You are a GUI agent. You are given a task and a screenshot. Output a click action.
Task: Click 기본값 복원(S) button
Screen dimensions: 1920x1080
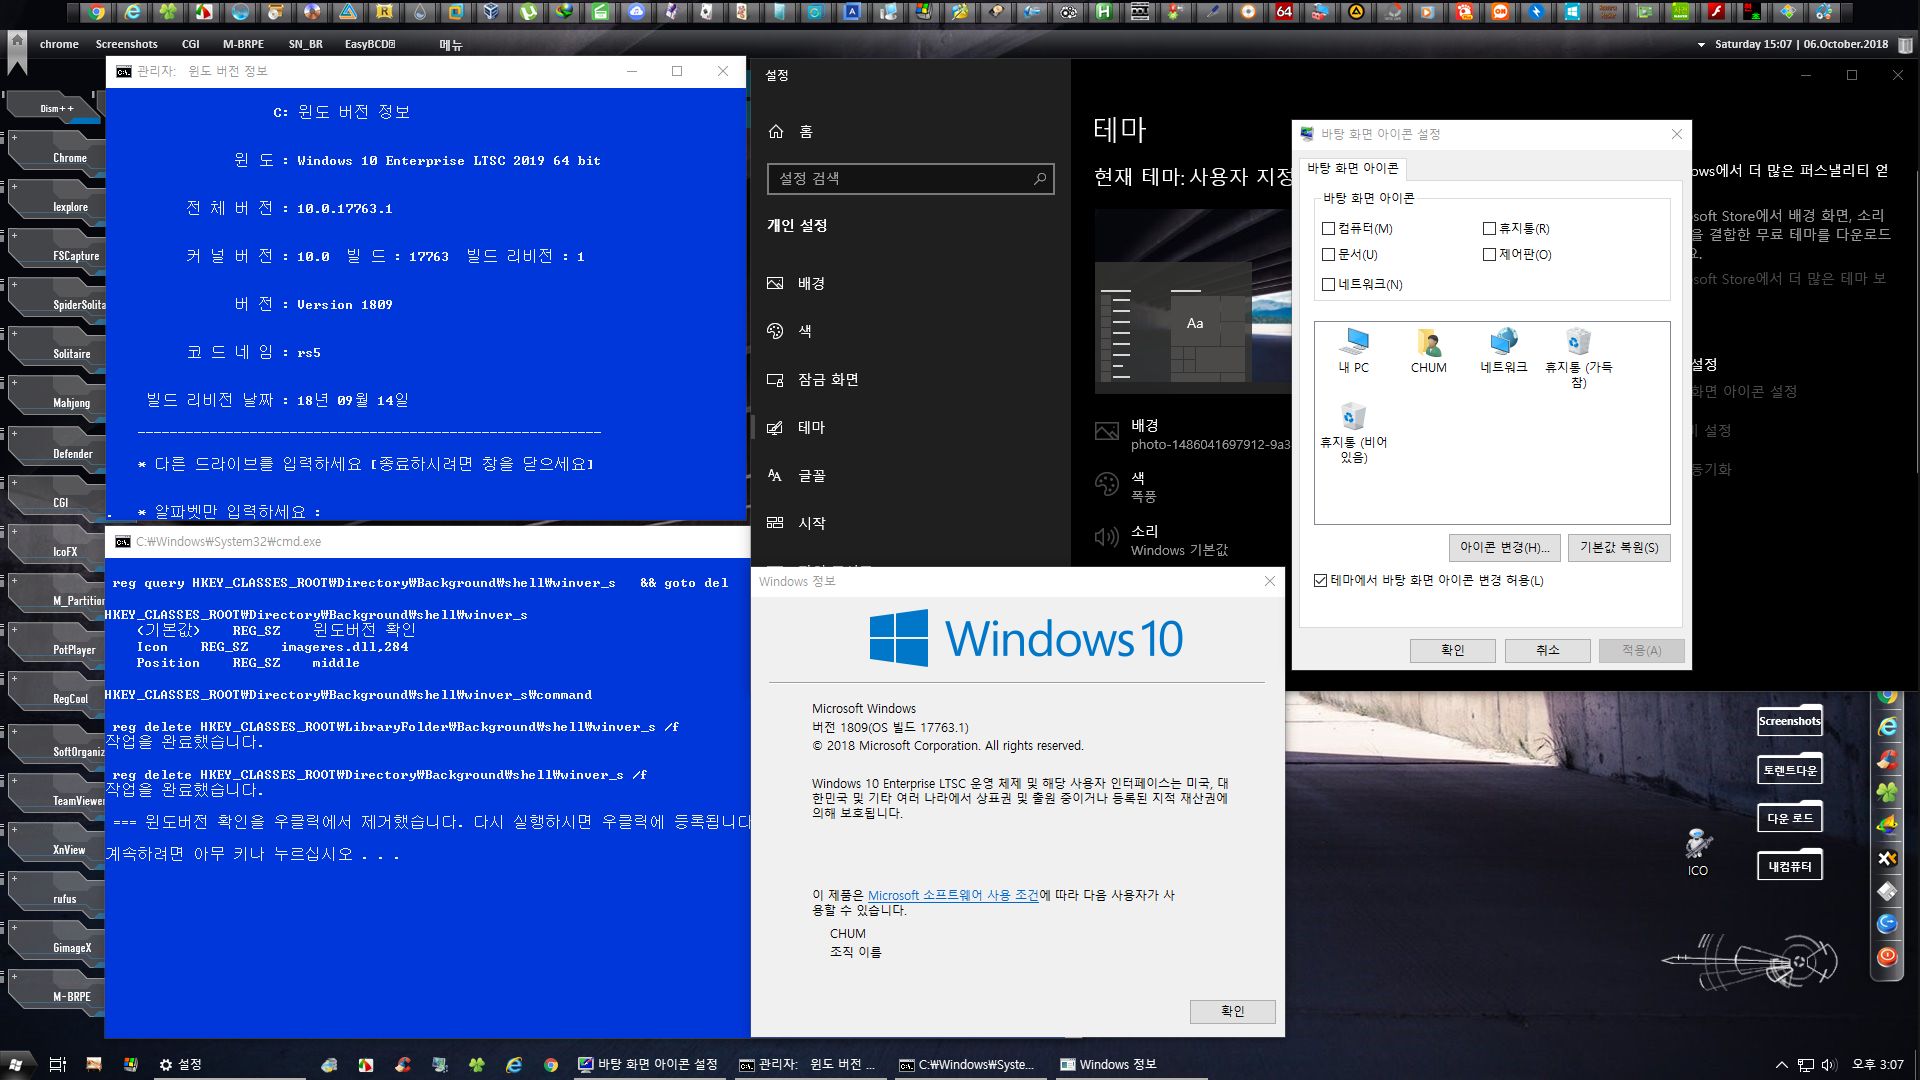(x=1618, y=548)
